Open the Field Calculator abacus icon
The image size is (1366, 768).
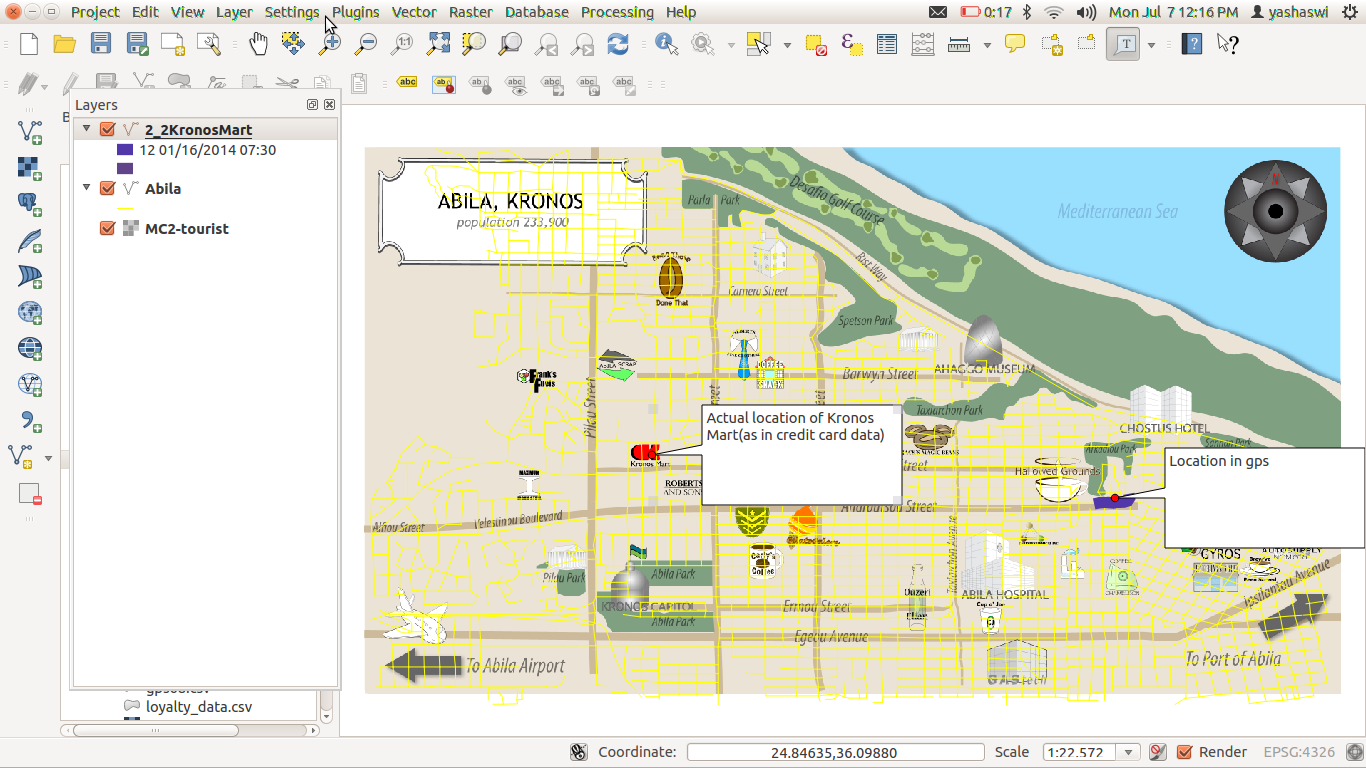923,44
